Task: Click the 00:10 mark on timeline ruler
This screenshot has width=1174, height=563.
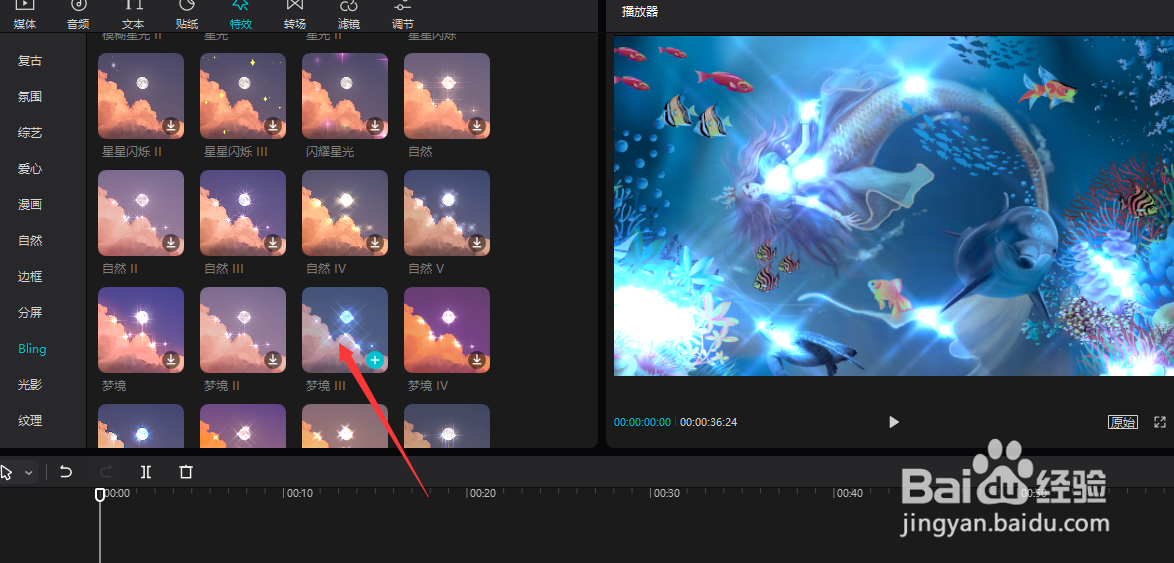Action: pos(299,493)
